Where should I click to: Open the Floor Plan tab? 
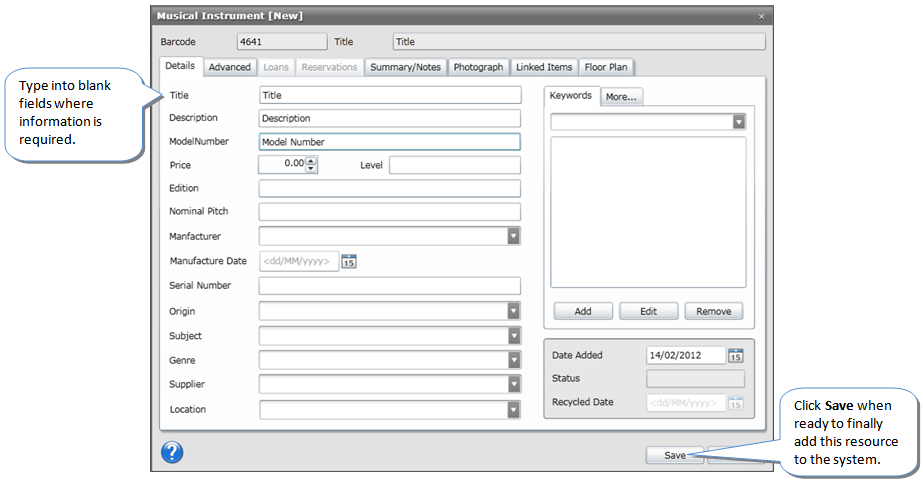pos(606,67)
